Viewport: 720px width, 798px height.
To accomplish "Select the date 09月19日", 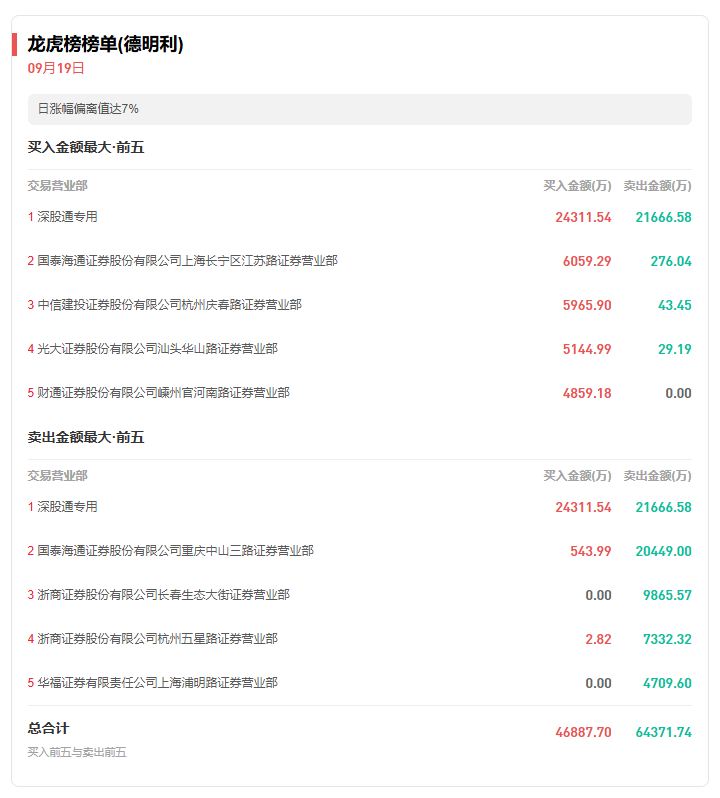I will pyautogui.click(x=56, y=68).
